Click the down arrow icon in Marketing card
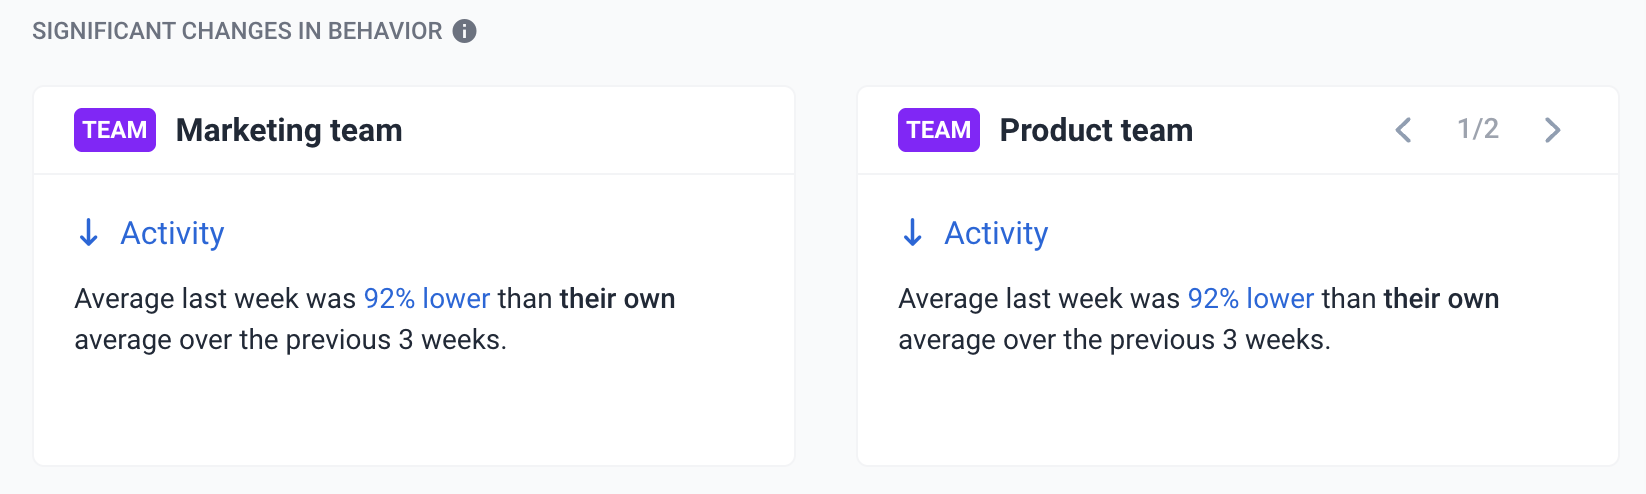Viewport: 1646px width, 494px height. click(x=89, y=233)
